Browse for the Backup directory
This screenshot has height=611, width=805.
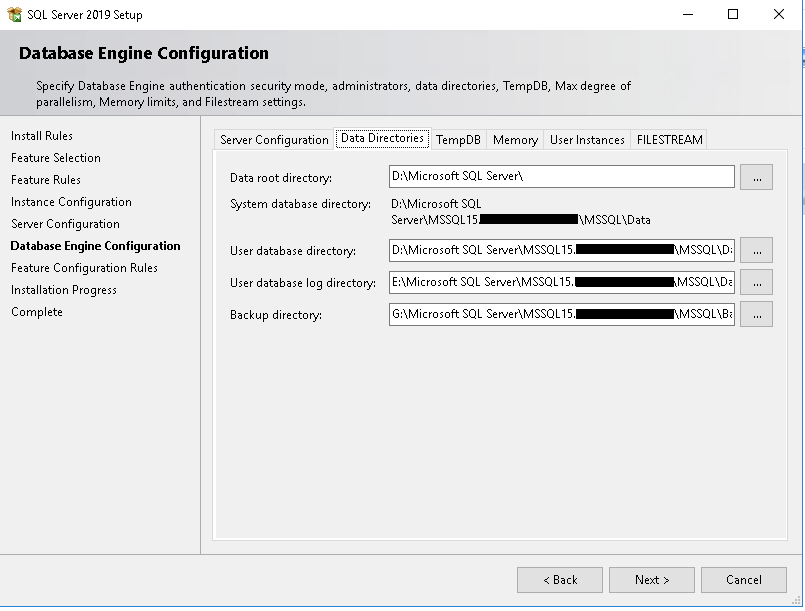756,314
